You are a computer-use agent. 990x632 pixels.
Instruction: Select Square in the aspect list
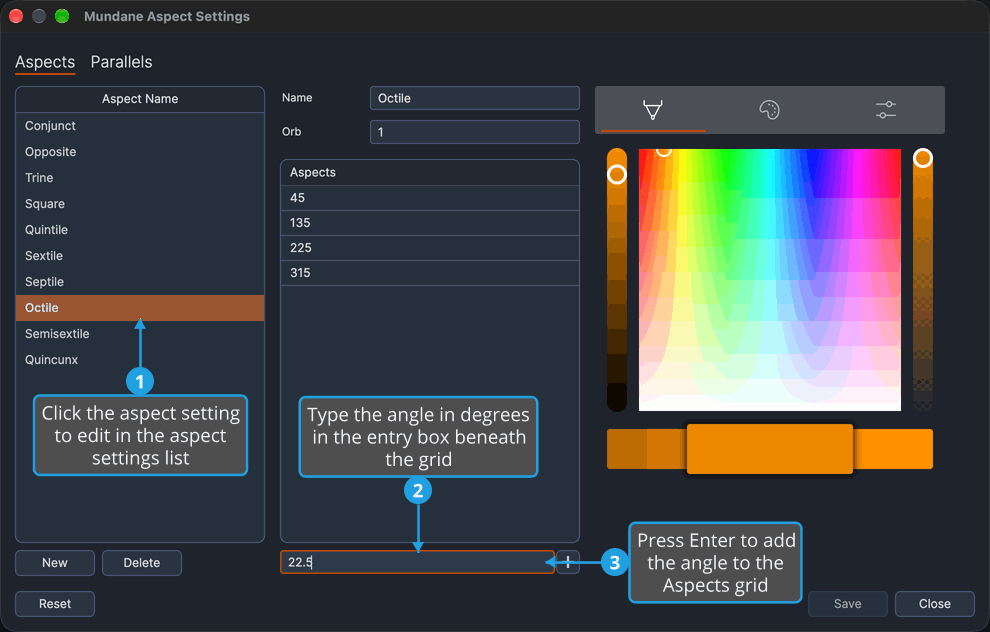pos(140,203)
